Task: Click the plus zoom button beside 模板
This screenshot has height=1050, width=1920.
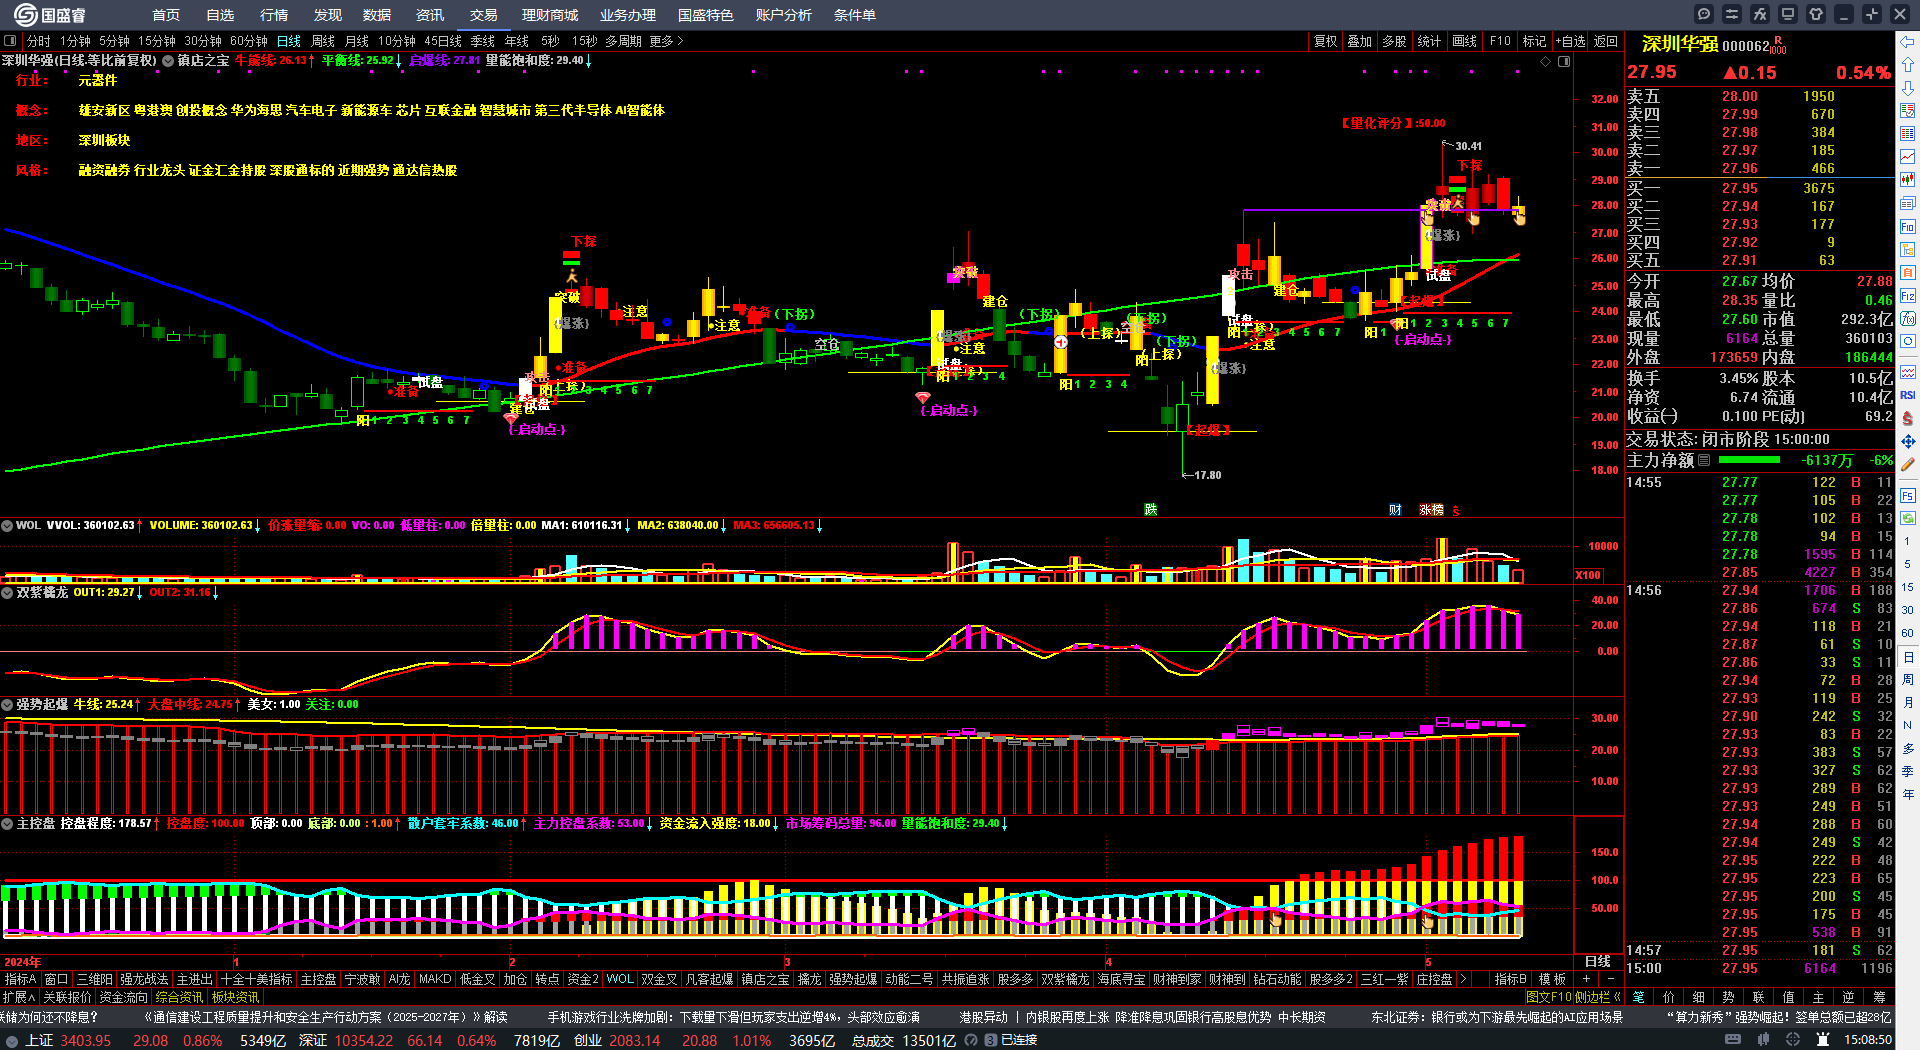Action: 1586,979
